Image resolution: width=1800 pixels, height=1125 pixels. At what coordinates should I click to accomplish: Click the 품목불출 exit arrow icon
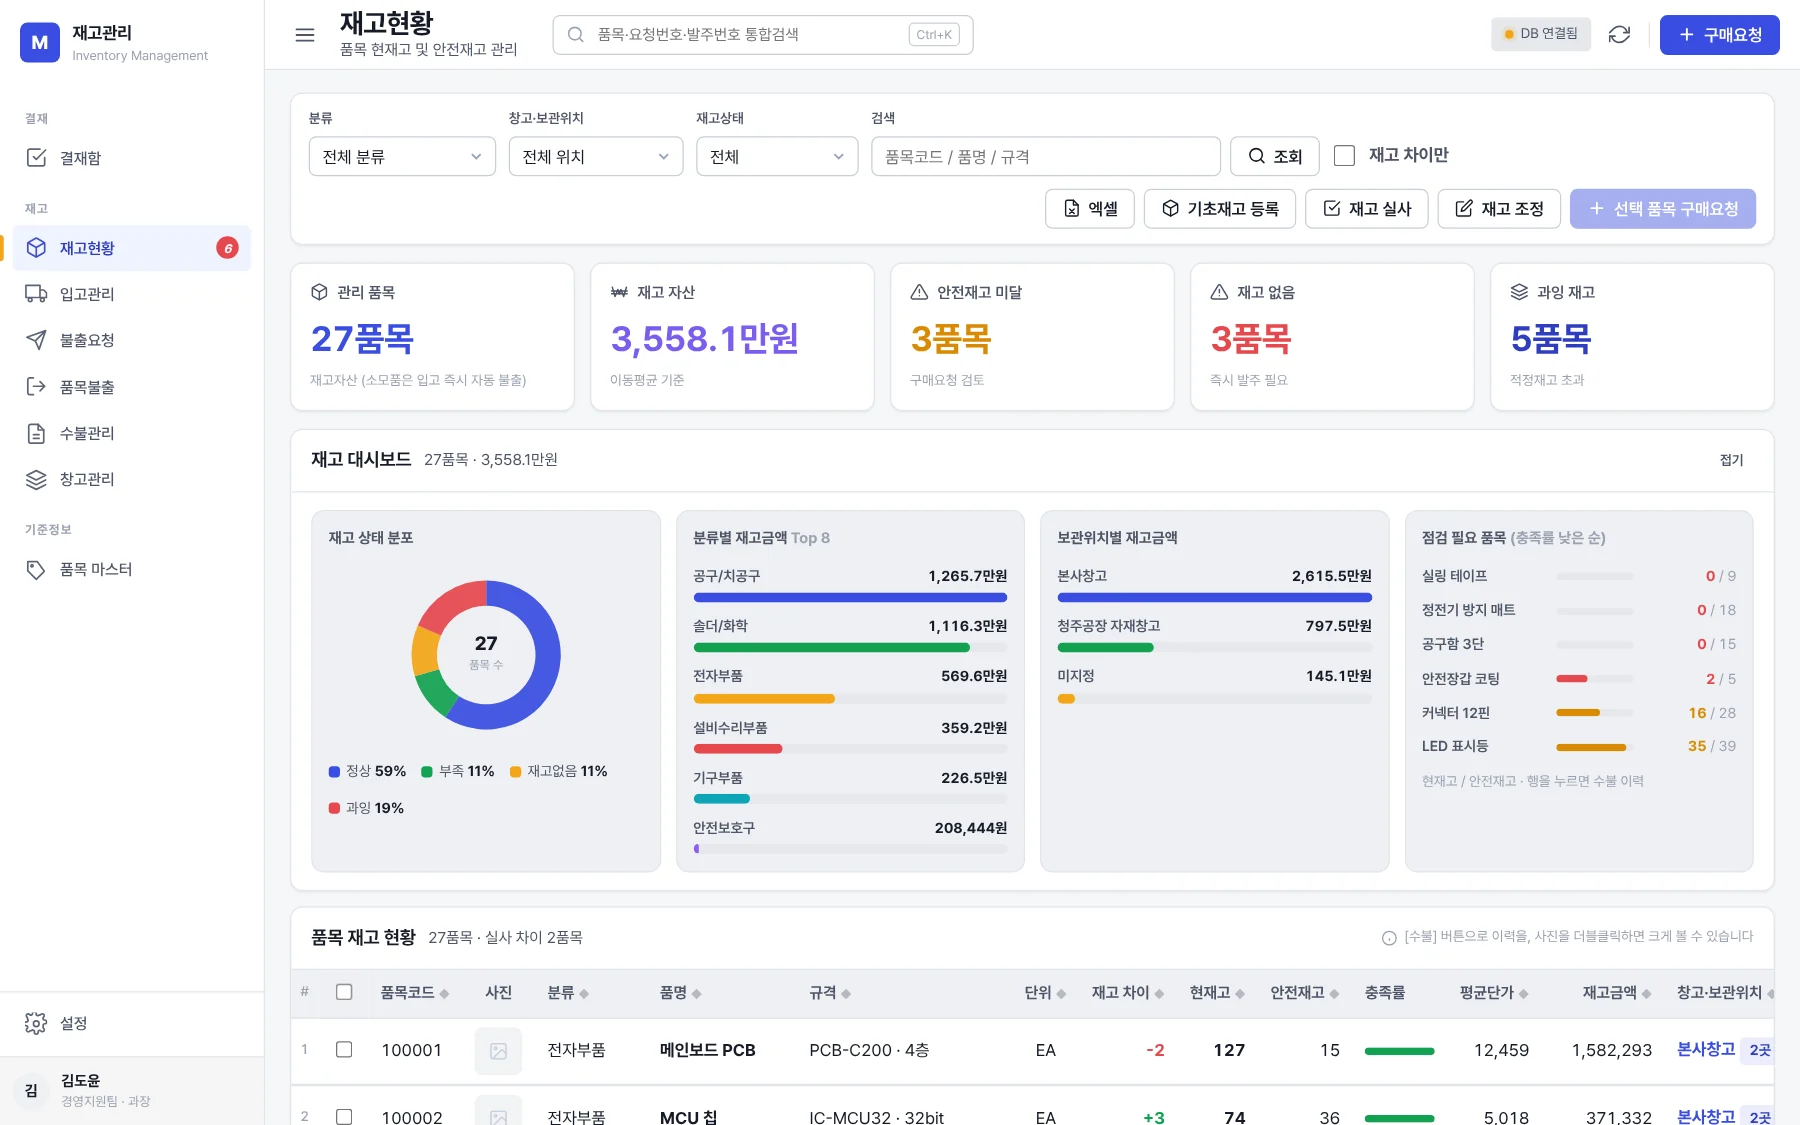36,387
